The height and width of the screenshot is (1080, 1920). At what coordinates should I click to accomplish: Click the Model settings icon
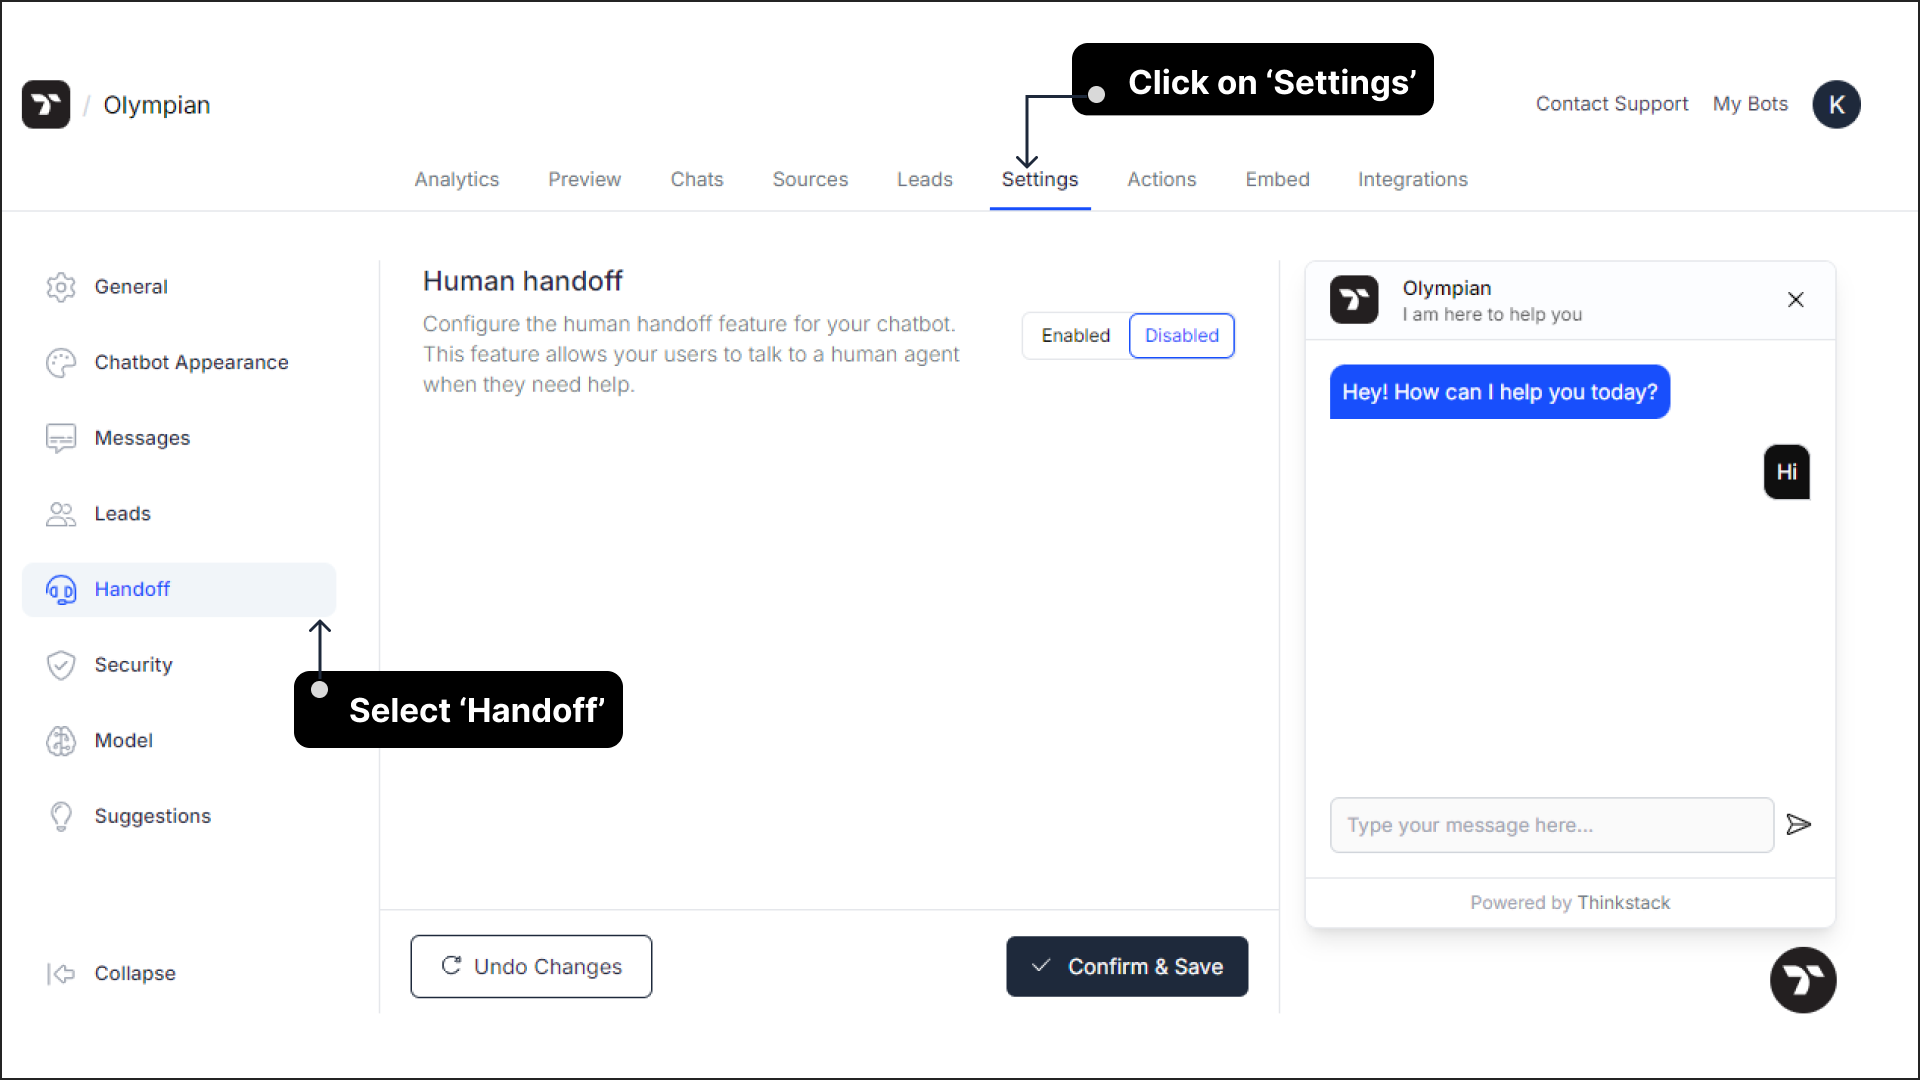point(61,740)
